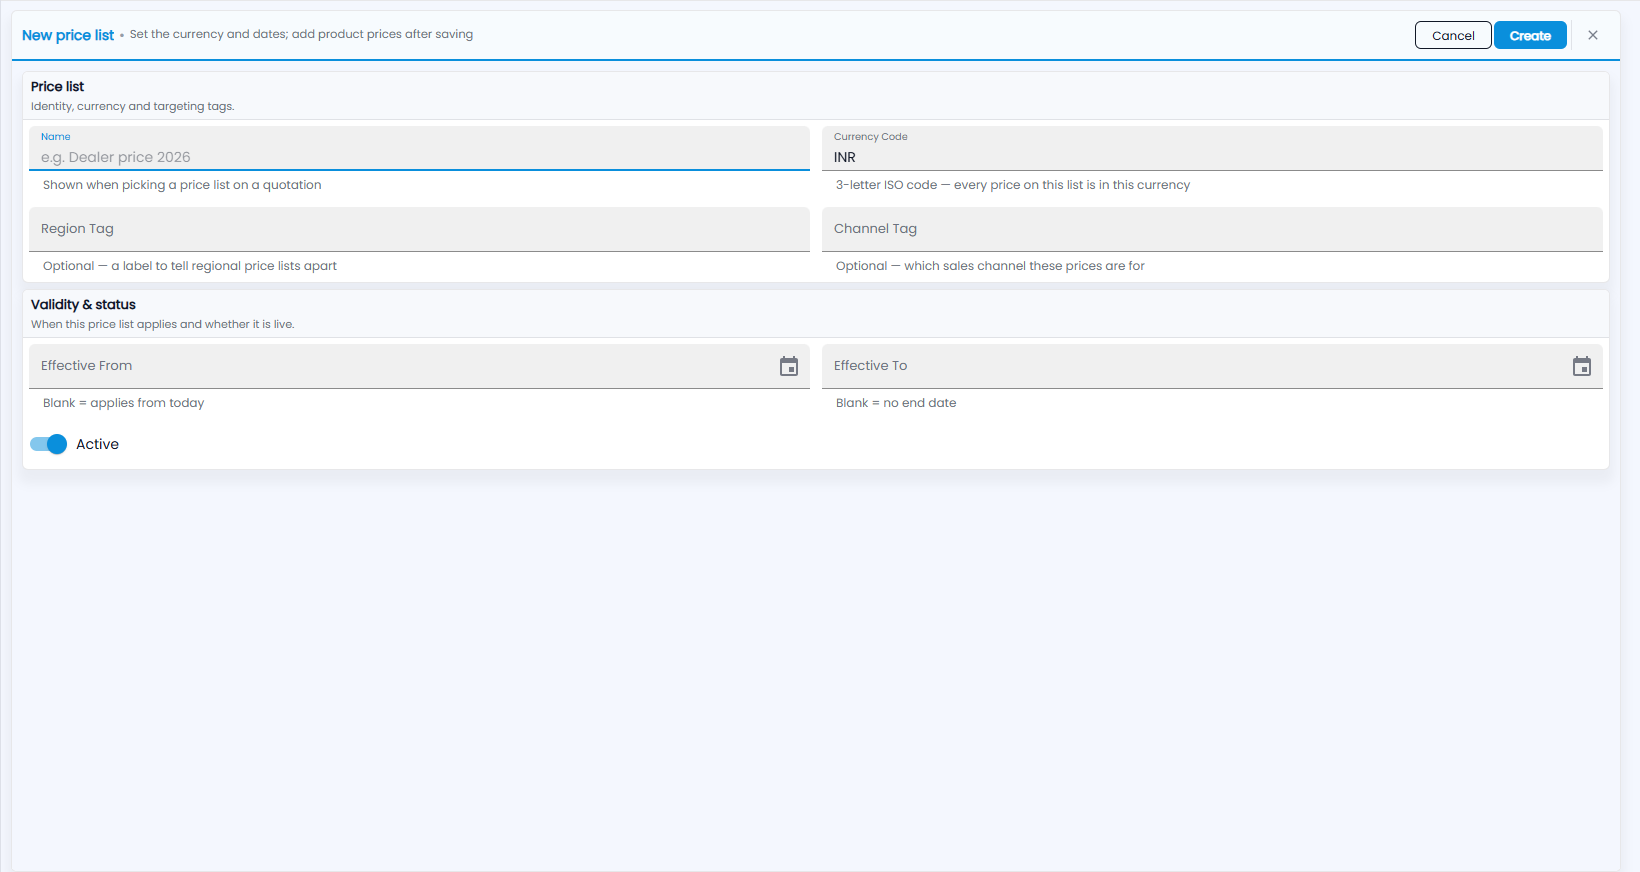The width and height of the screenshot is (1640, 872).
Task: Click the 'Blank = applies from today' hint
Action: [123, 403]
